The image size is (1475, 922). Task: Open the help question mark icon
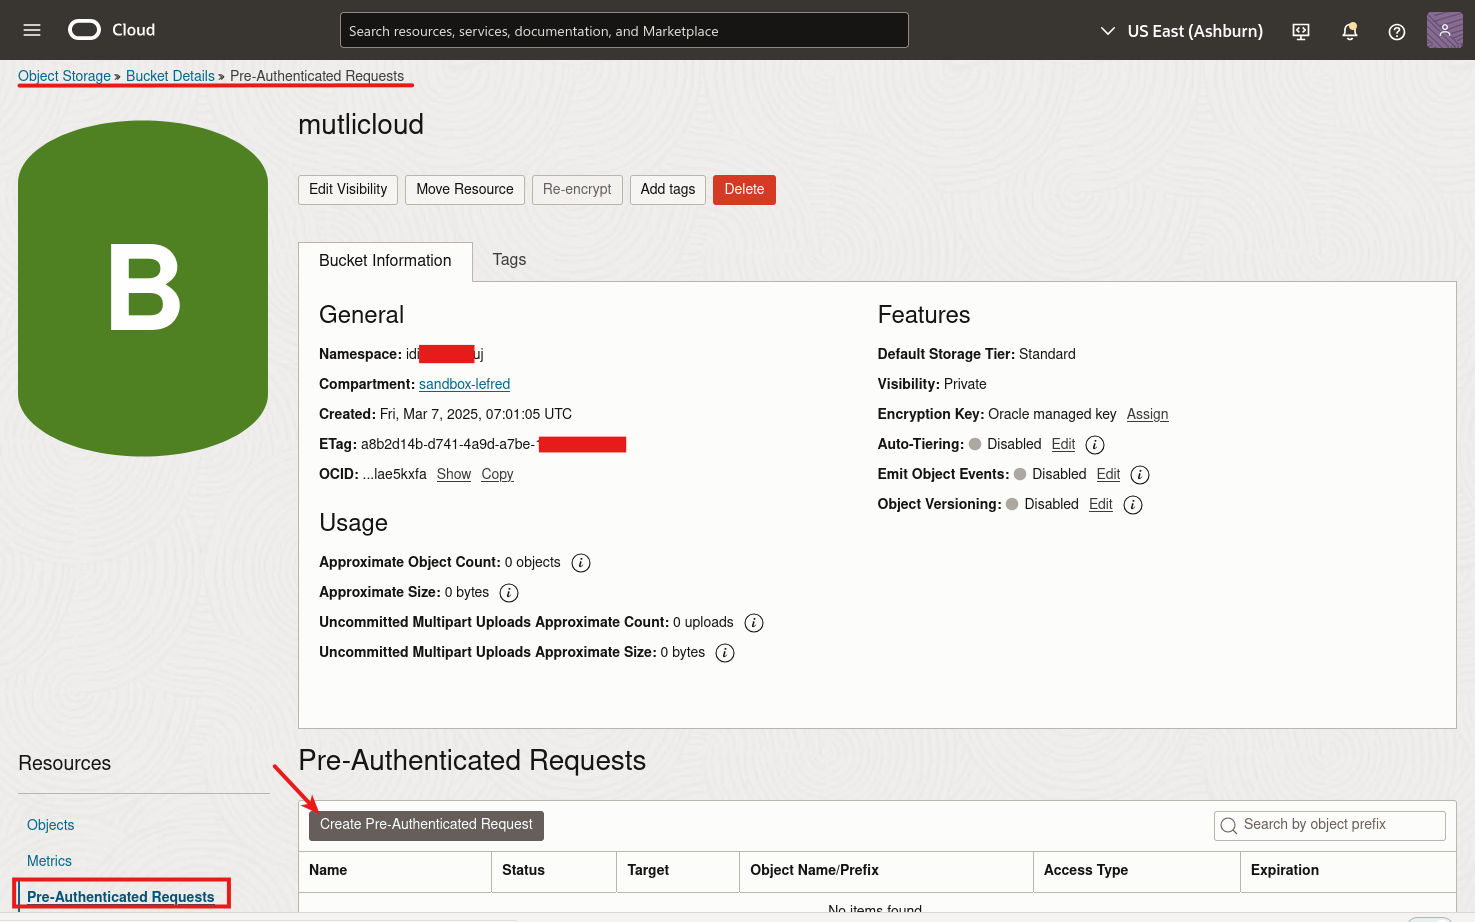pyautogui.click(x=1397, y=31)
